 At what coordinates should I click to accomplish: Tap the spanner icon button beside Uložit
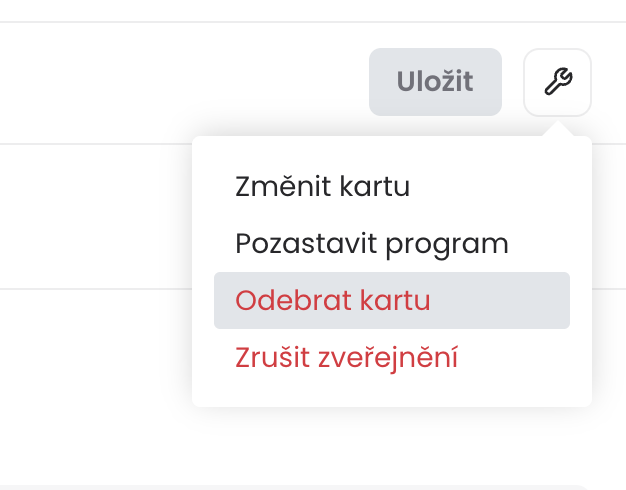557,82
